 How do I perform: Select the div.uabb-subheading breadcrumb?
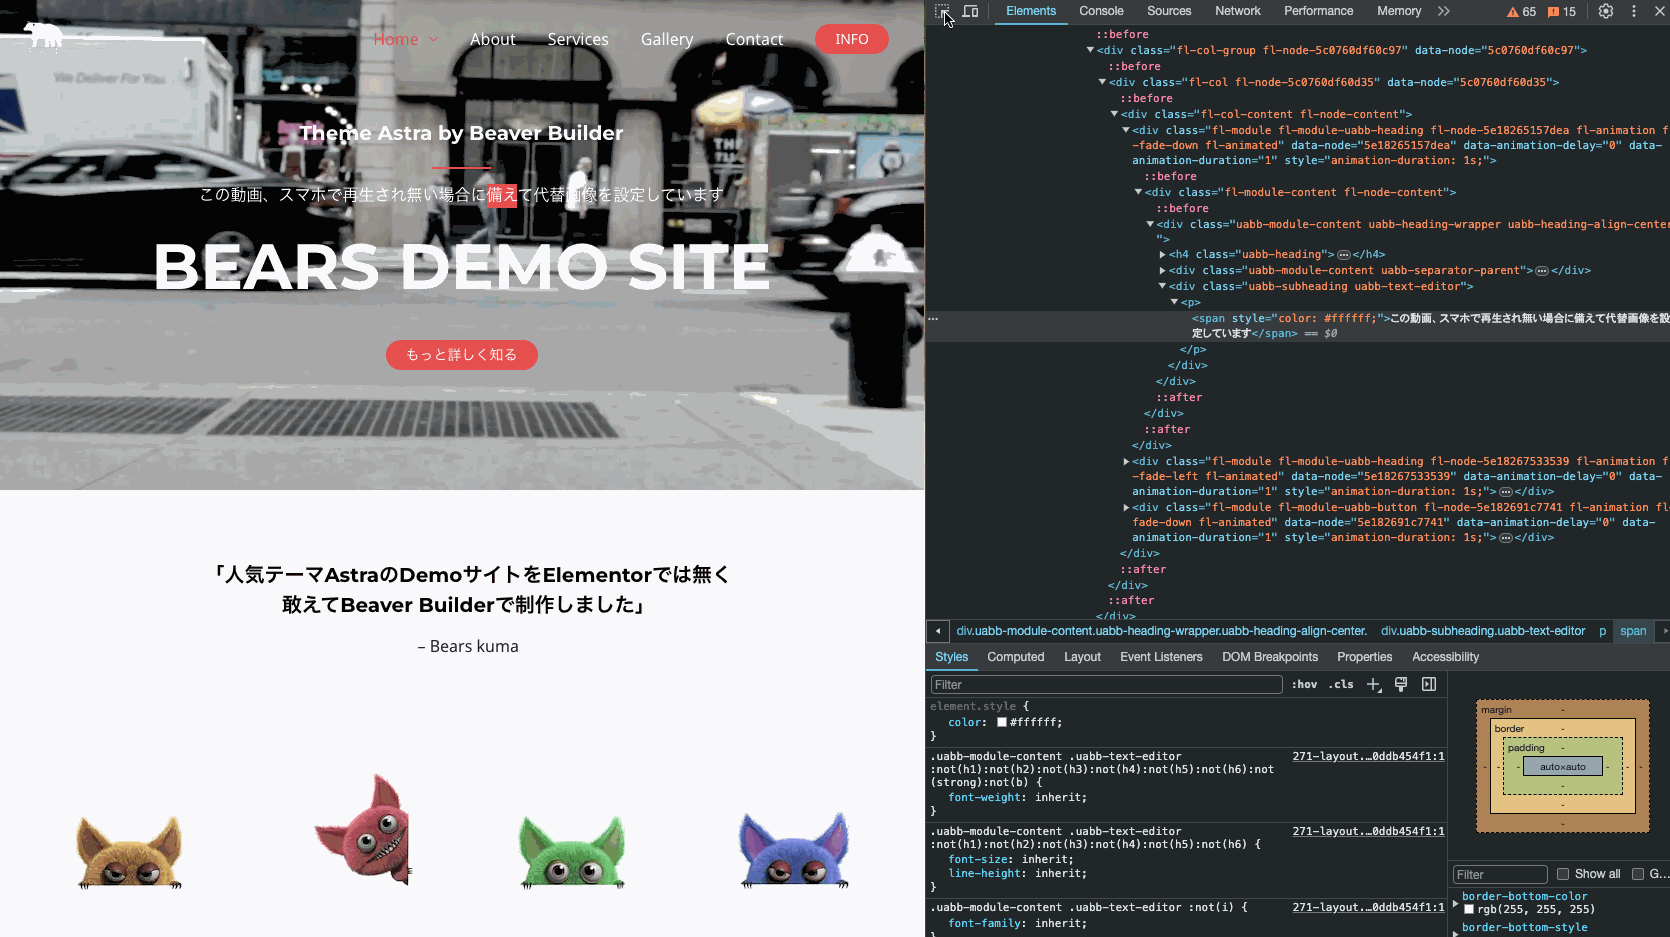point(1483,631)
